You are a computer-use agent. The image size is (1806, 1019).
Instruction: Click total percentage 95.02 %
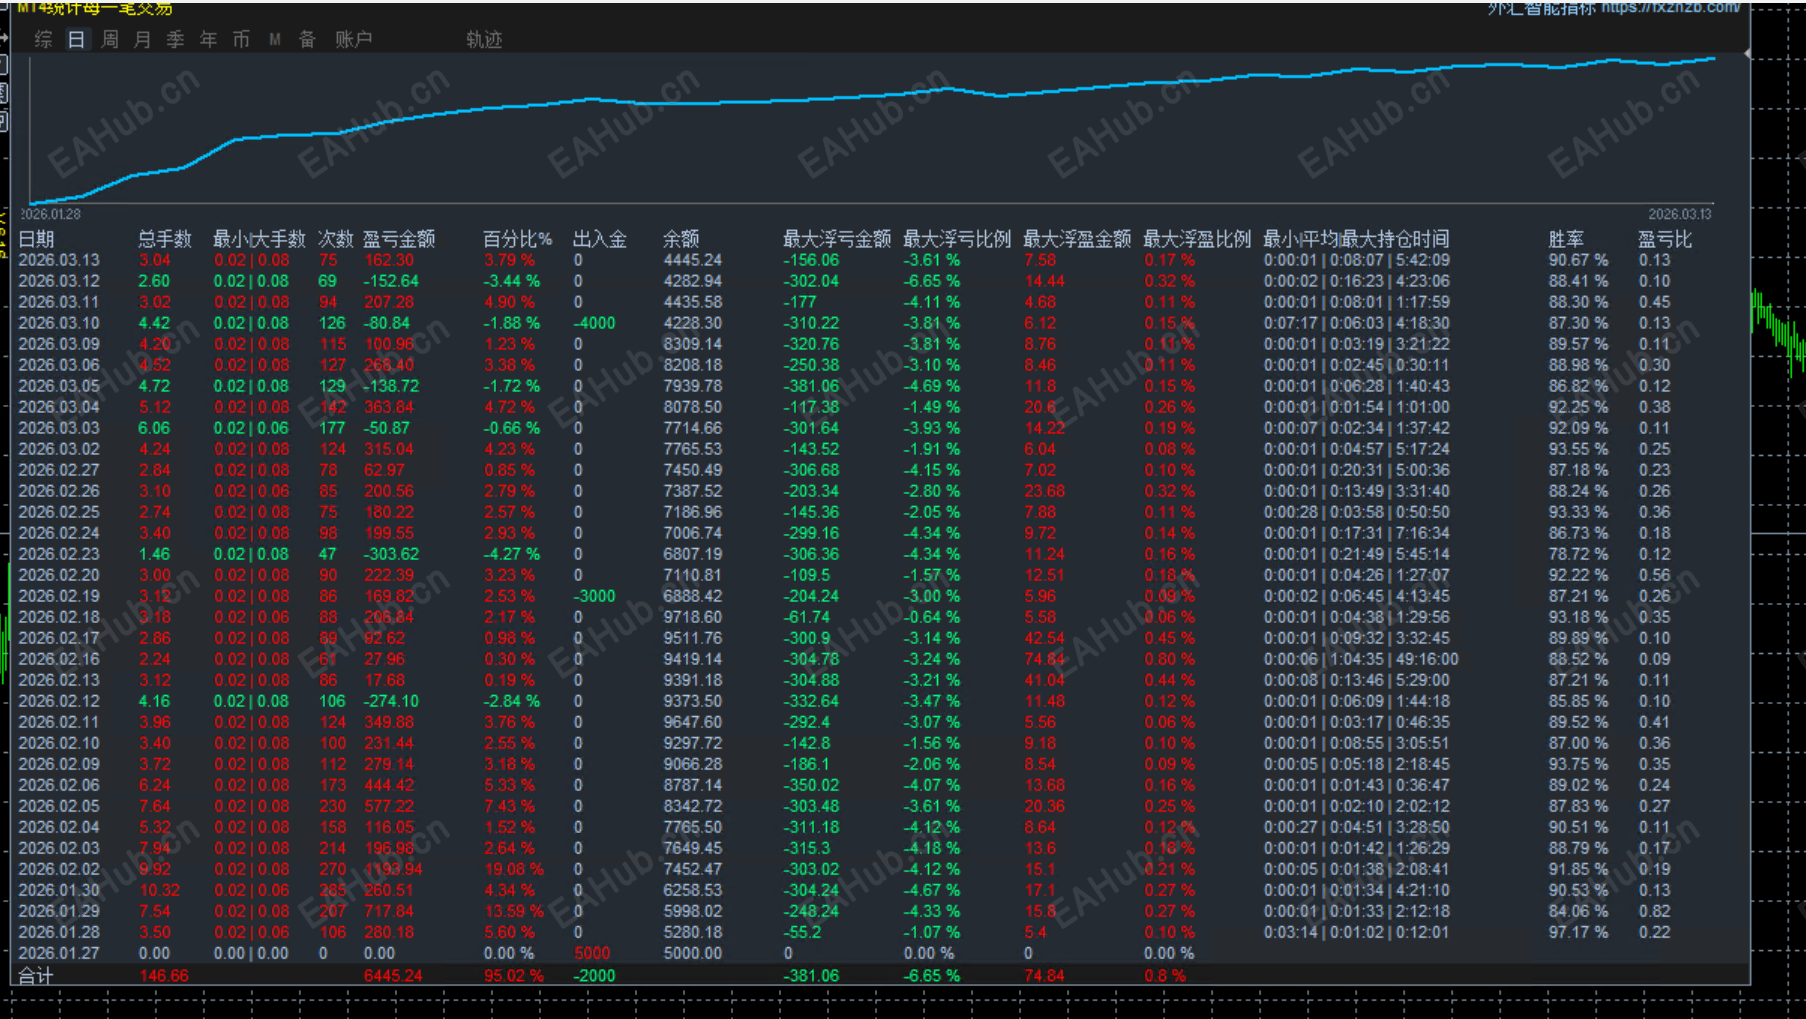[514, 976]
